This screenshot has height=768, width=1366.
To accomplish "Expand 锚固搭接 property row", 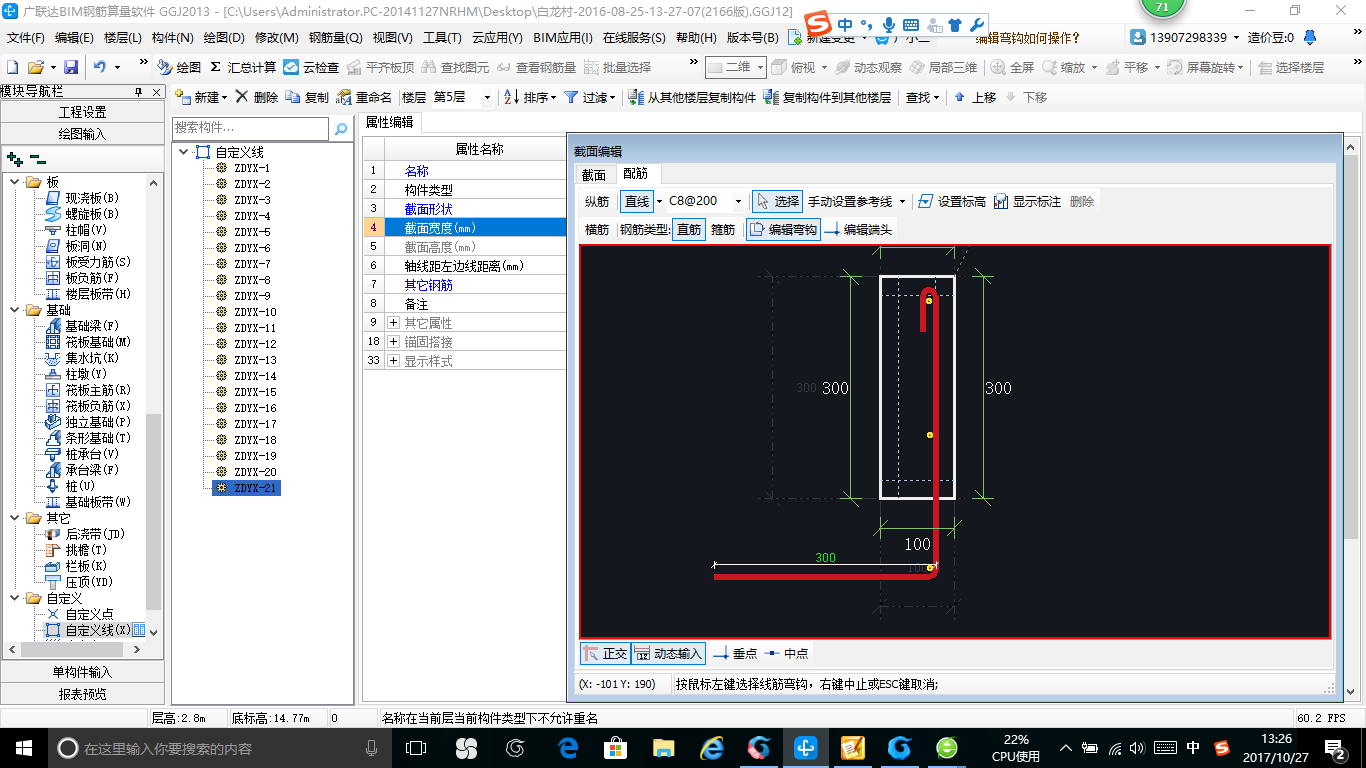I will [394, 342].
